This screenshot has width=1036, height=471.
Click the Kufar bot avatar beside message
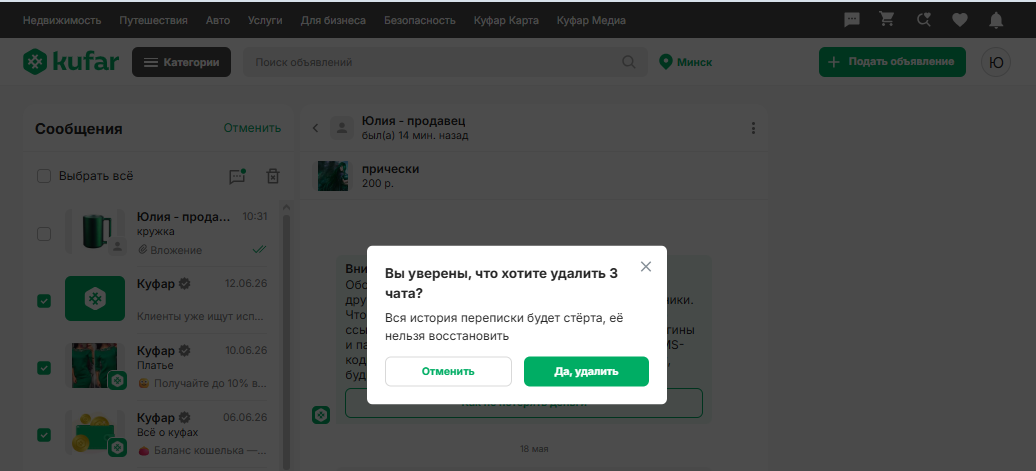(321, 415)
